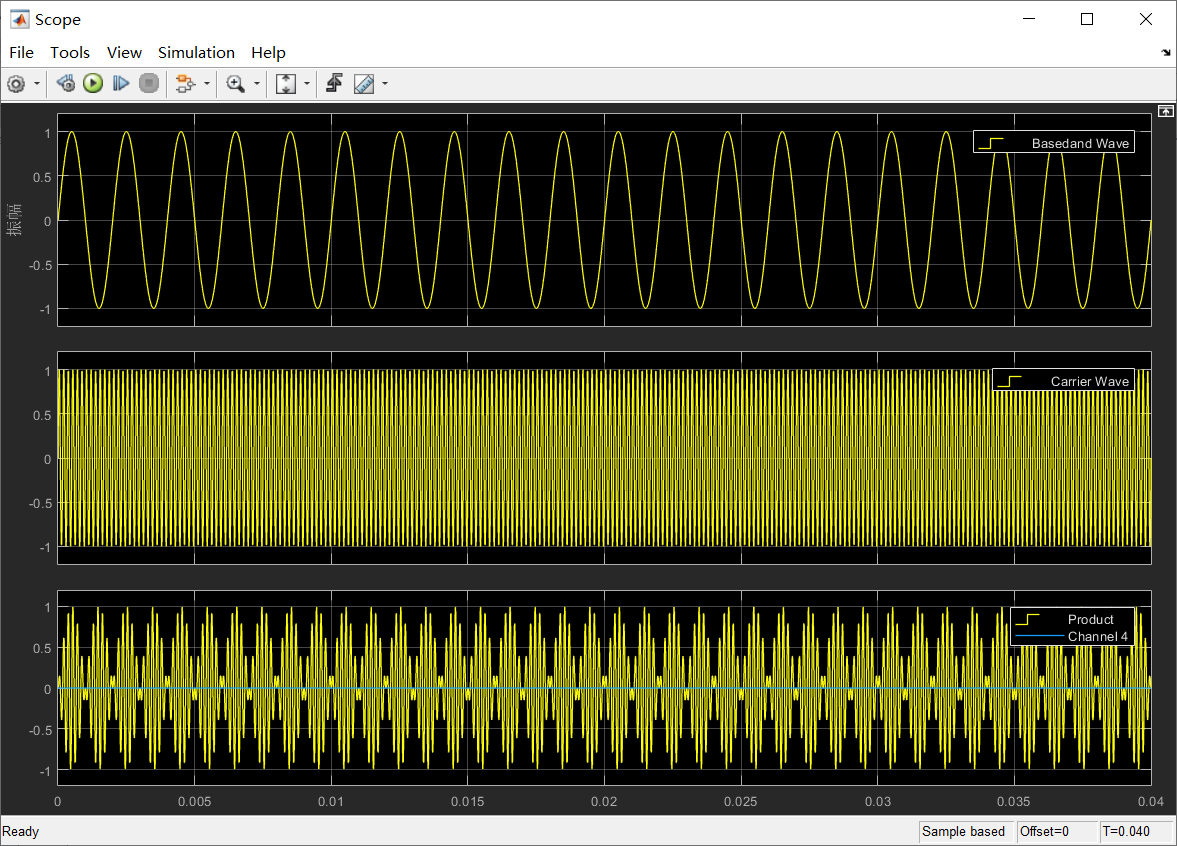
Task: Close the Scope window
Action: tap(1145, 20)
